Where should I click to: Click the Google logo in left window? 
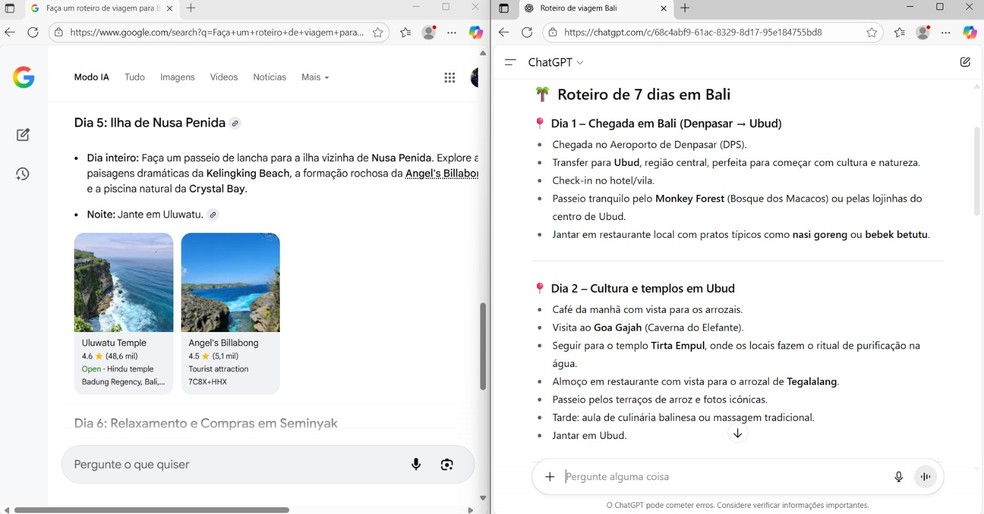tap(23, 77)
